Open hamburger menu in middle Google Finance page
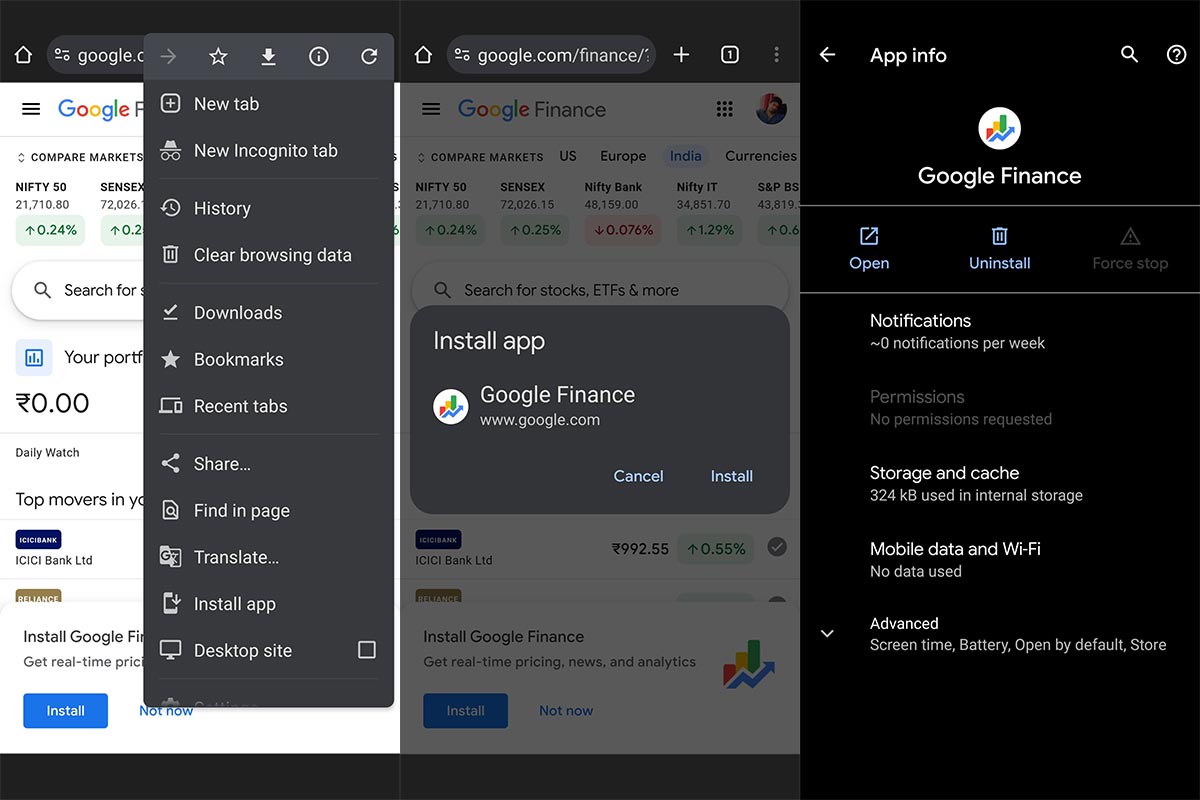The height and width of the screenshot is (800, 1200). (431, 109)
